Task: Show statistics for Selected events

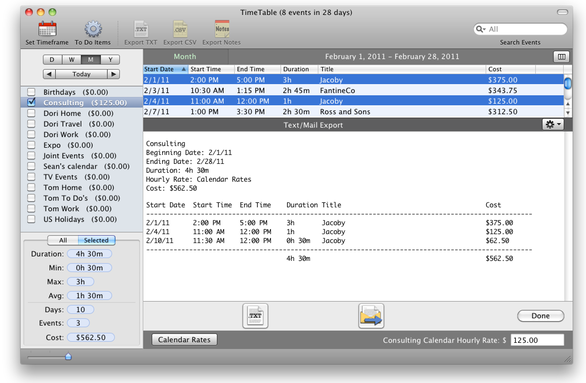Action: 96,240
